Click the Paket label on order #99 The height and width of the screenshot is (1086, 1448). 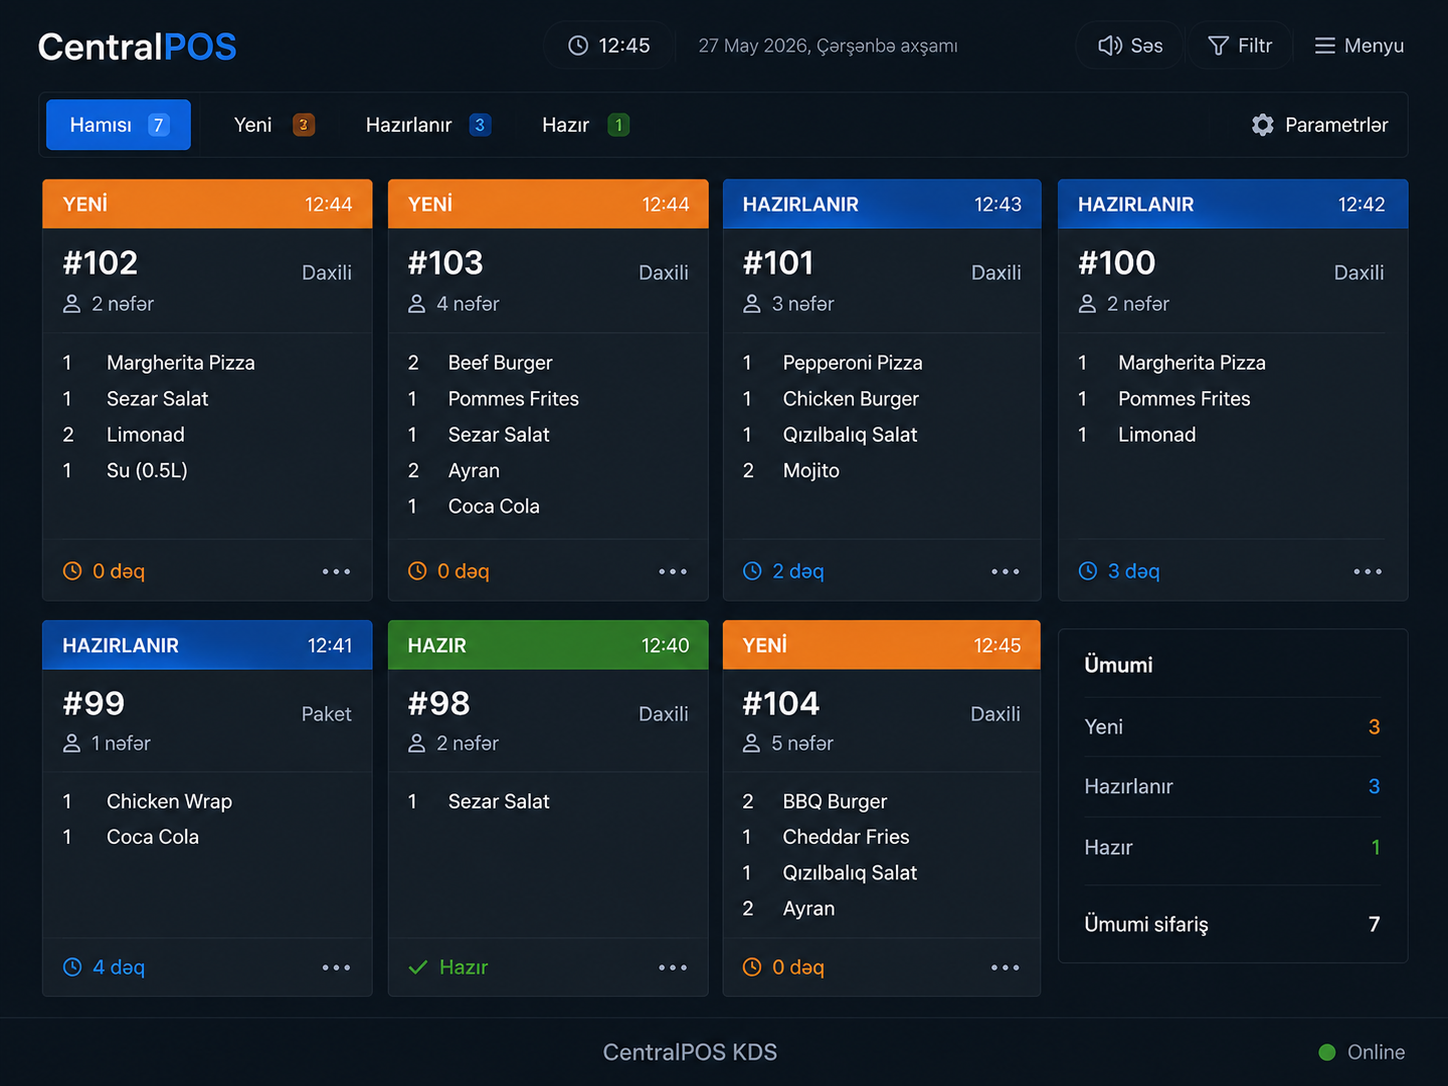pyautogui.click(x=326, y=714)
